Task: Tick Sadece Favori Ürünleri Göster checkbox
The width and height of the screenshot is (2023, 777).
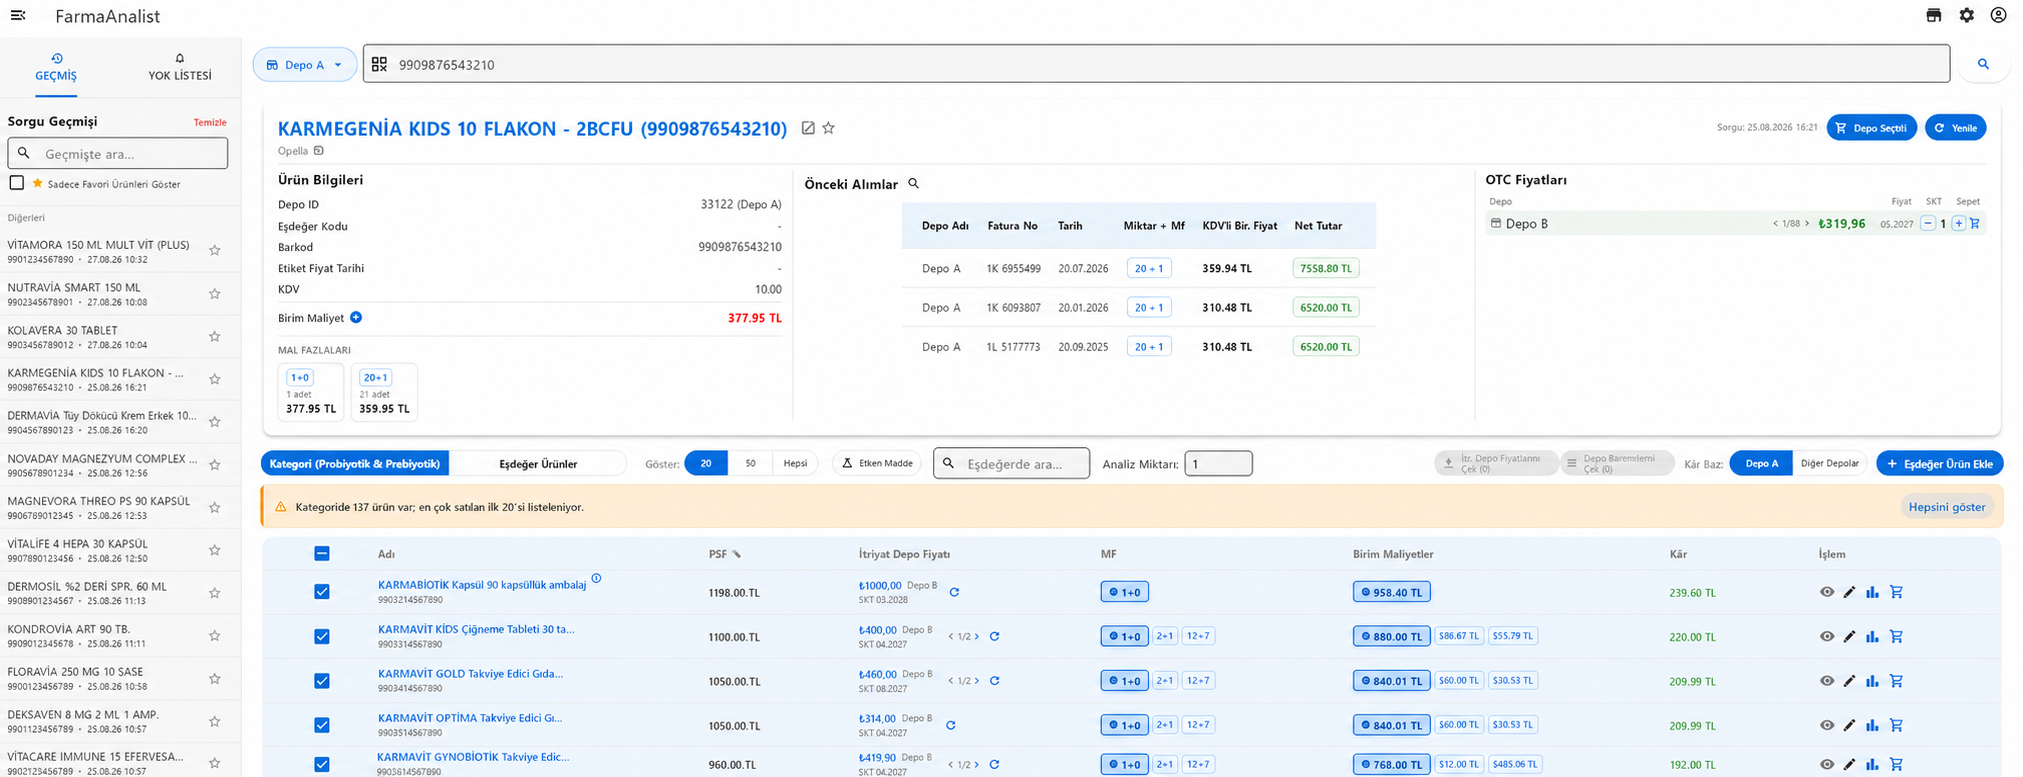Action: pos(17,183)
